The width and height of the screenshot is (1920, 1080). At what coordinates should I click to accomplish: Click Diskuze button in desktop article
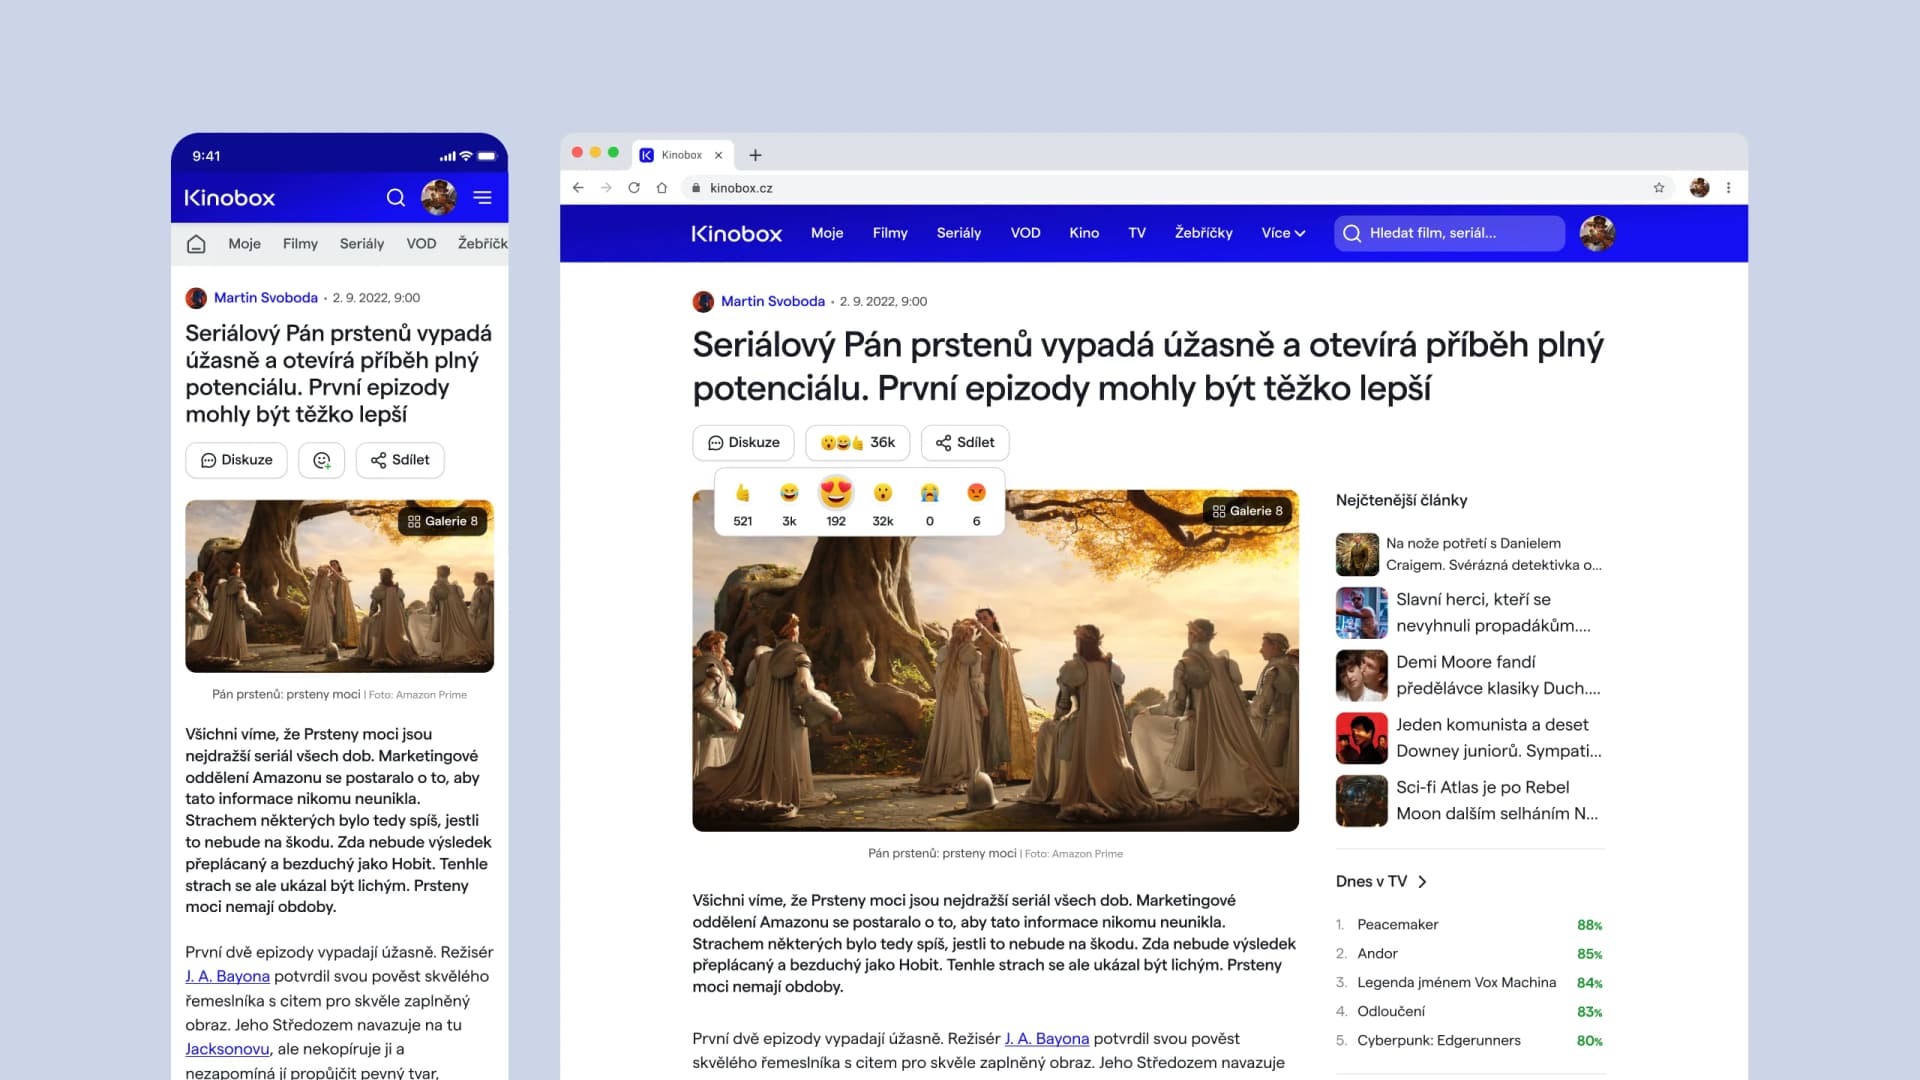tap(743, 442)
